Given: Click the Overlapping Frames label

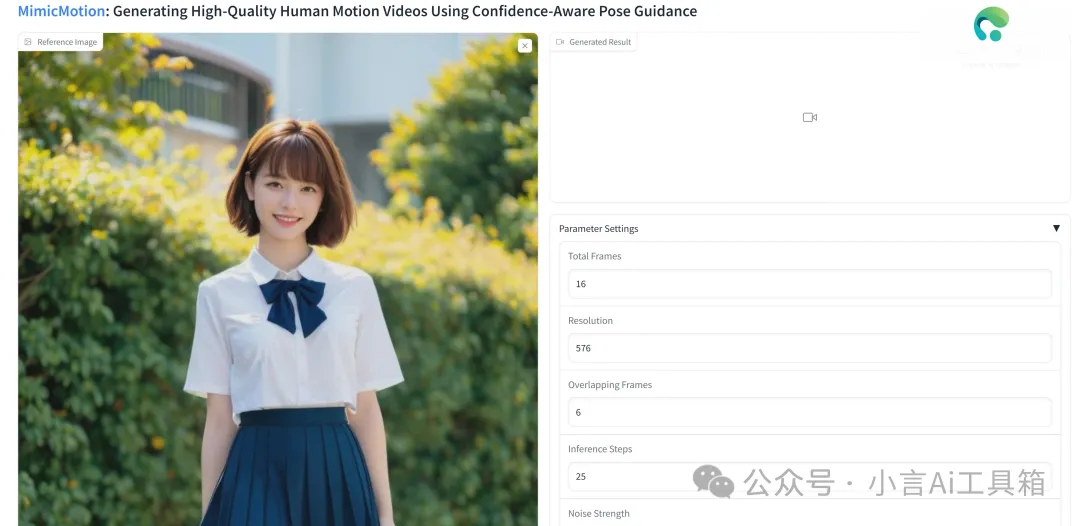Looking at the screenshot, I should 610,385.
